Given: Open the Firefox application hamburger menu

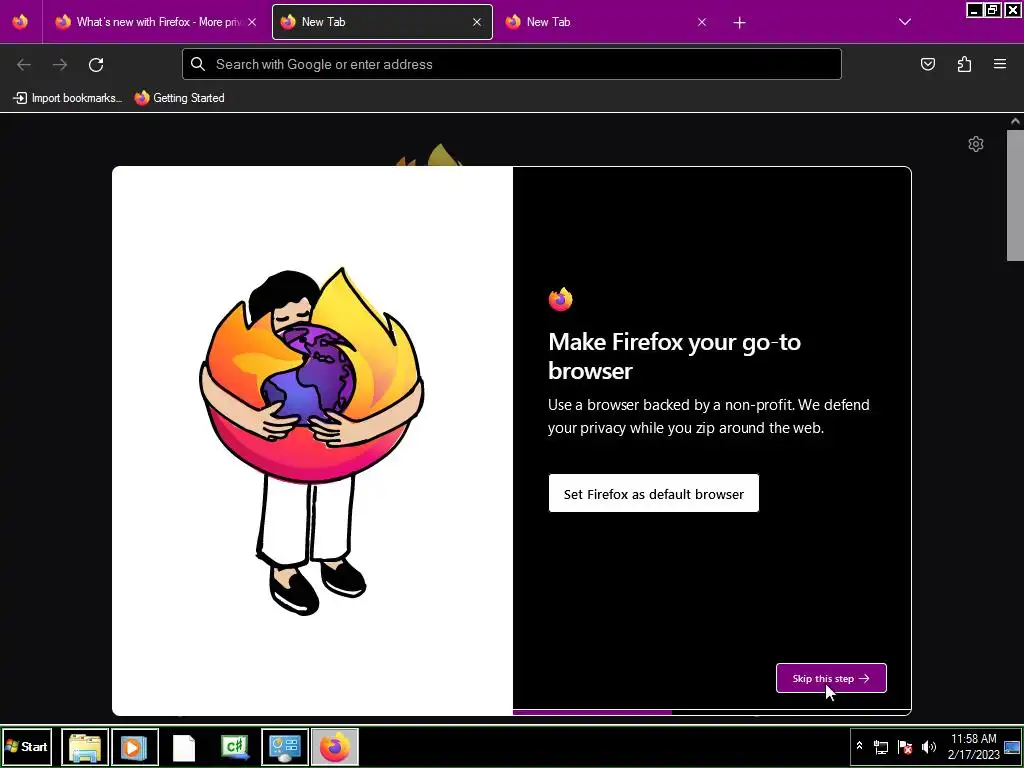Looking at the screenshot, I should point(1000,64).
